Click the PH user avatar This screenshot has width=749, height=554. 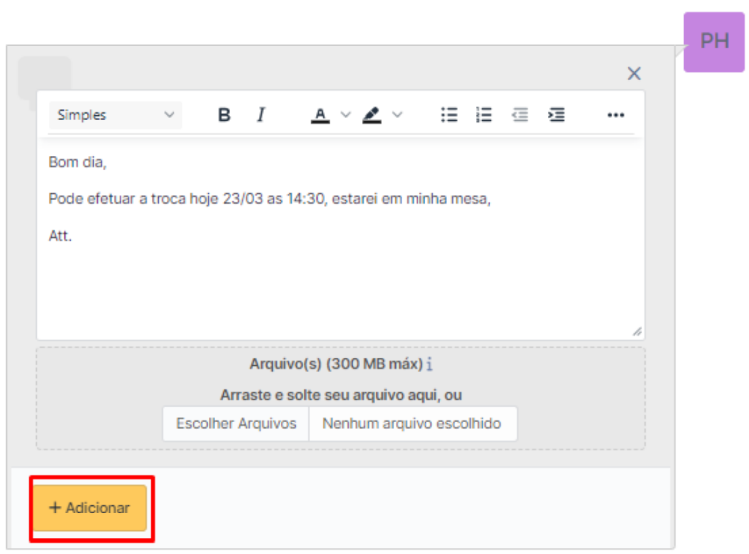(714, 41)
